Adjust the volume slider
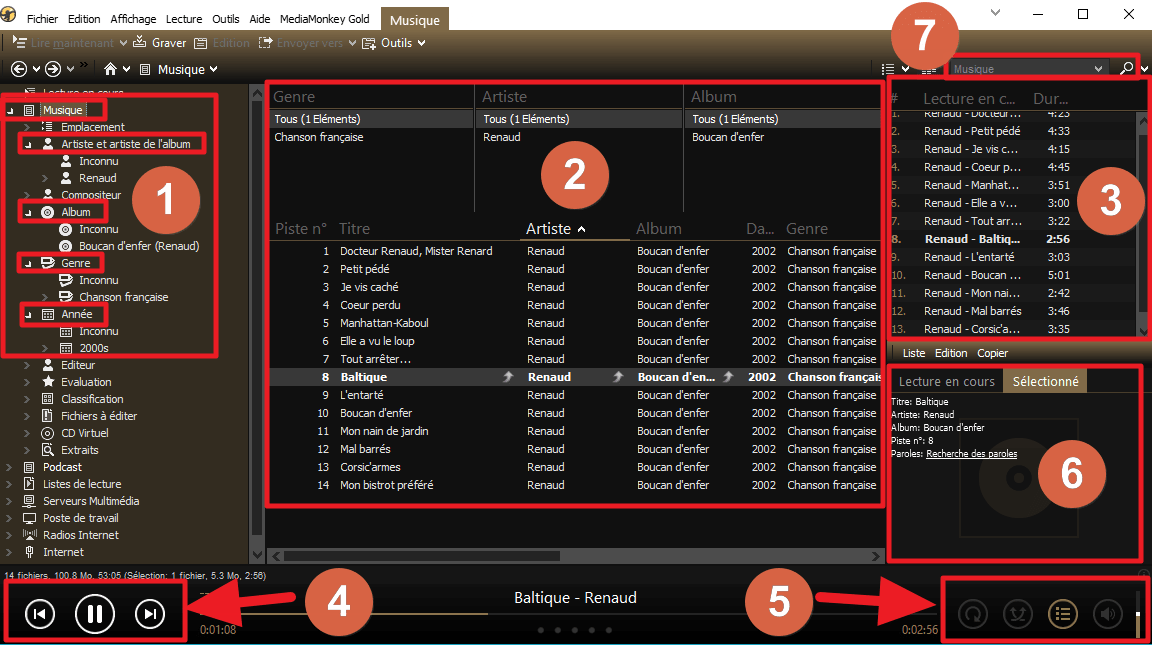Screen dimensions: 1152x645 pyautogui.click(x=1138, y=614)
